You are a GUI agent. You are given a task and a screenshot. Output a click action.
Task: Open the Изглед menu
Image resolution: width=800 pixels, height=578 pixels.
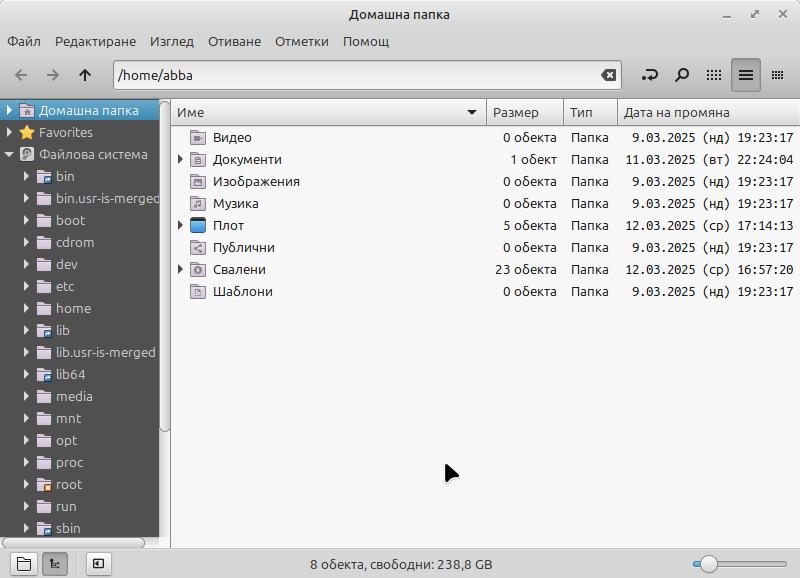click(x=172, y=41)
